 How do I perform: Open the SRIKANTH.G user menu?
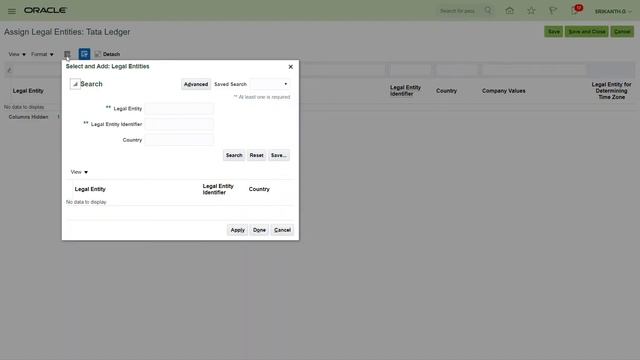[613, 11]
